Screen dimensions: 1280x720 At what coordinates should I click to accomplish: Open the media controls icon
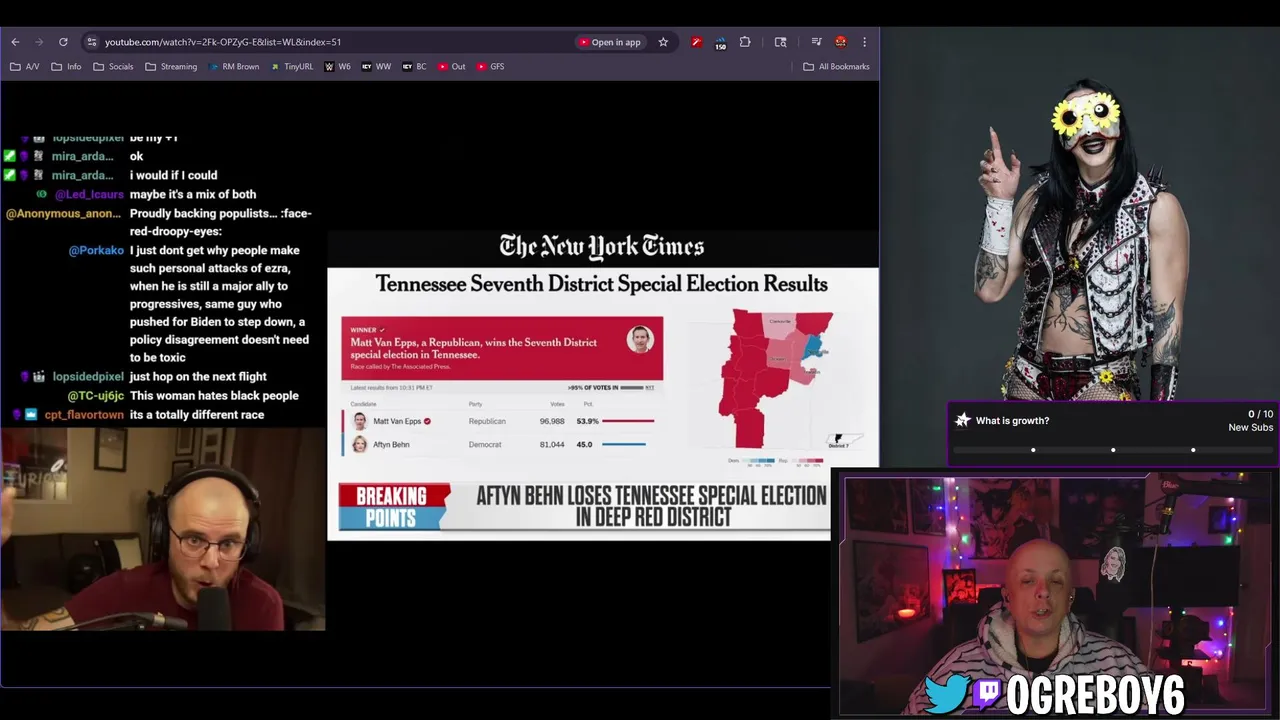(x=817, y=42)
